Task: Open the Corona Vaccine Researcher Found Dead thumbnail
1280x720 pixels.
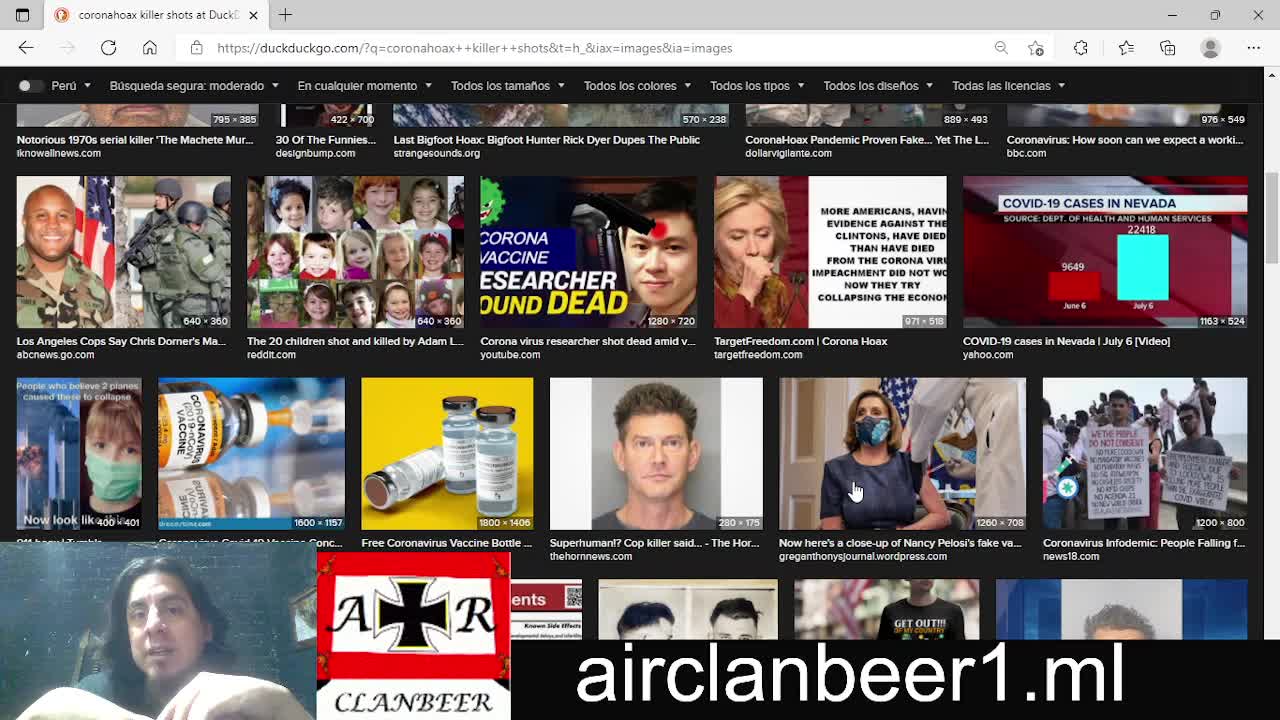Action: pyautogui.click(x=589, y=252)
